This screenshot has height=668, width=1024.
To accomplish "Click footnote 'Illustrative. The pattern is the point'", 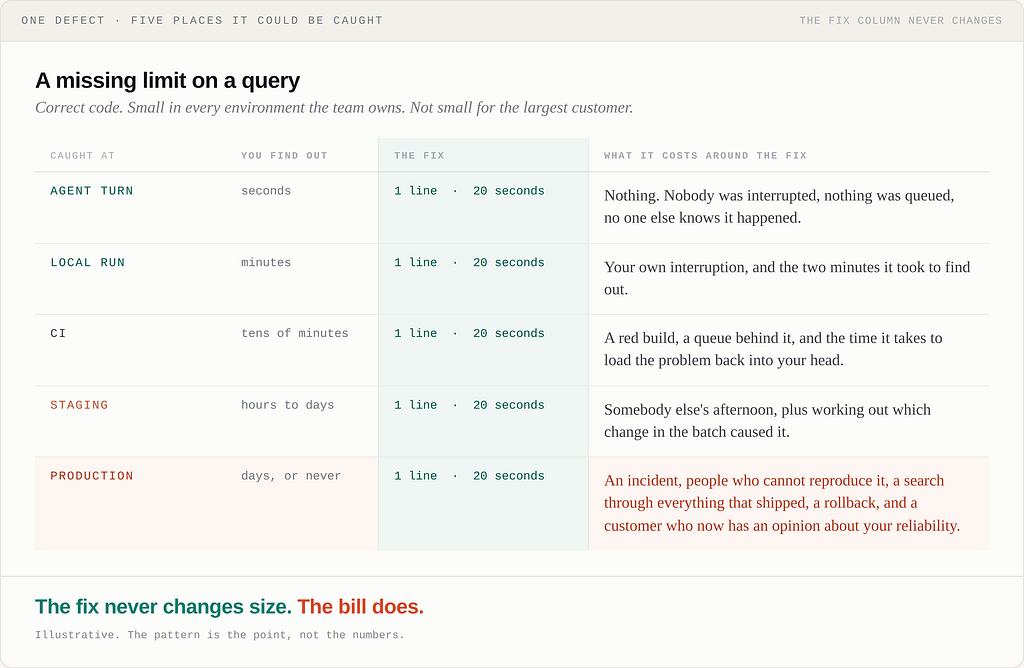I will [219, 635].
